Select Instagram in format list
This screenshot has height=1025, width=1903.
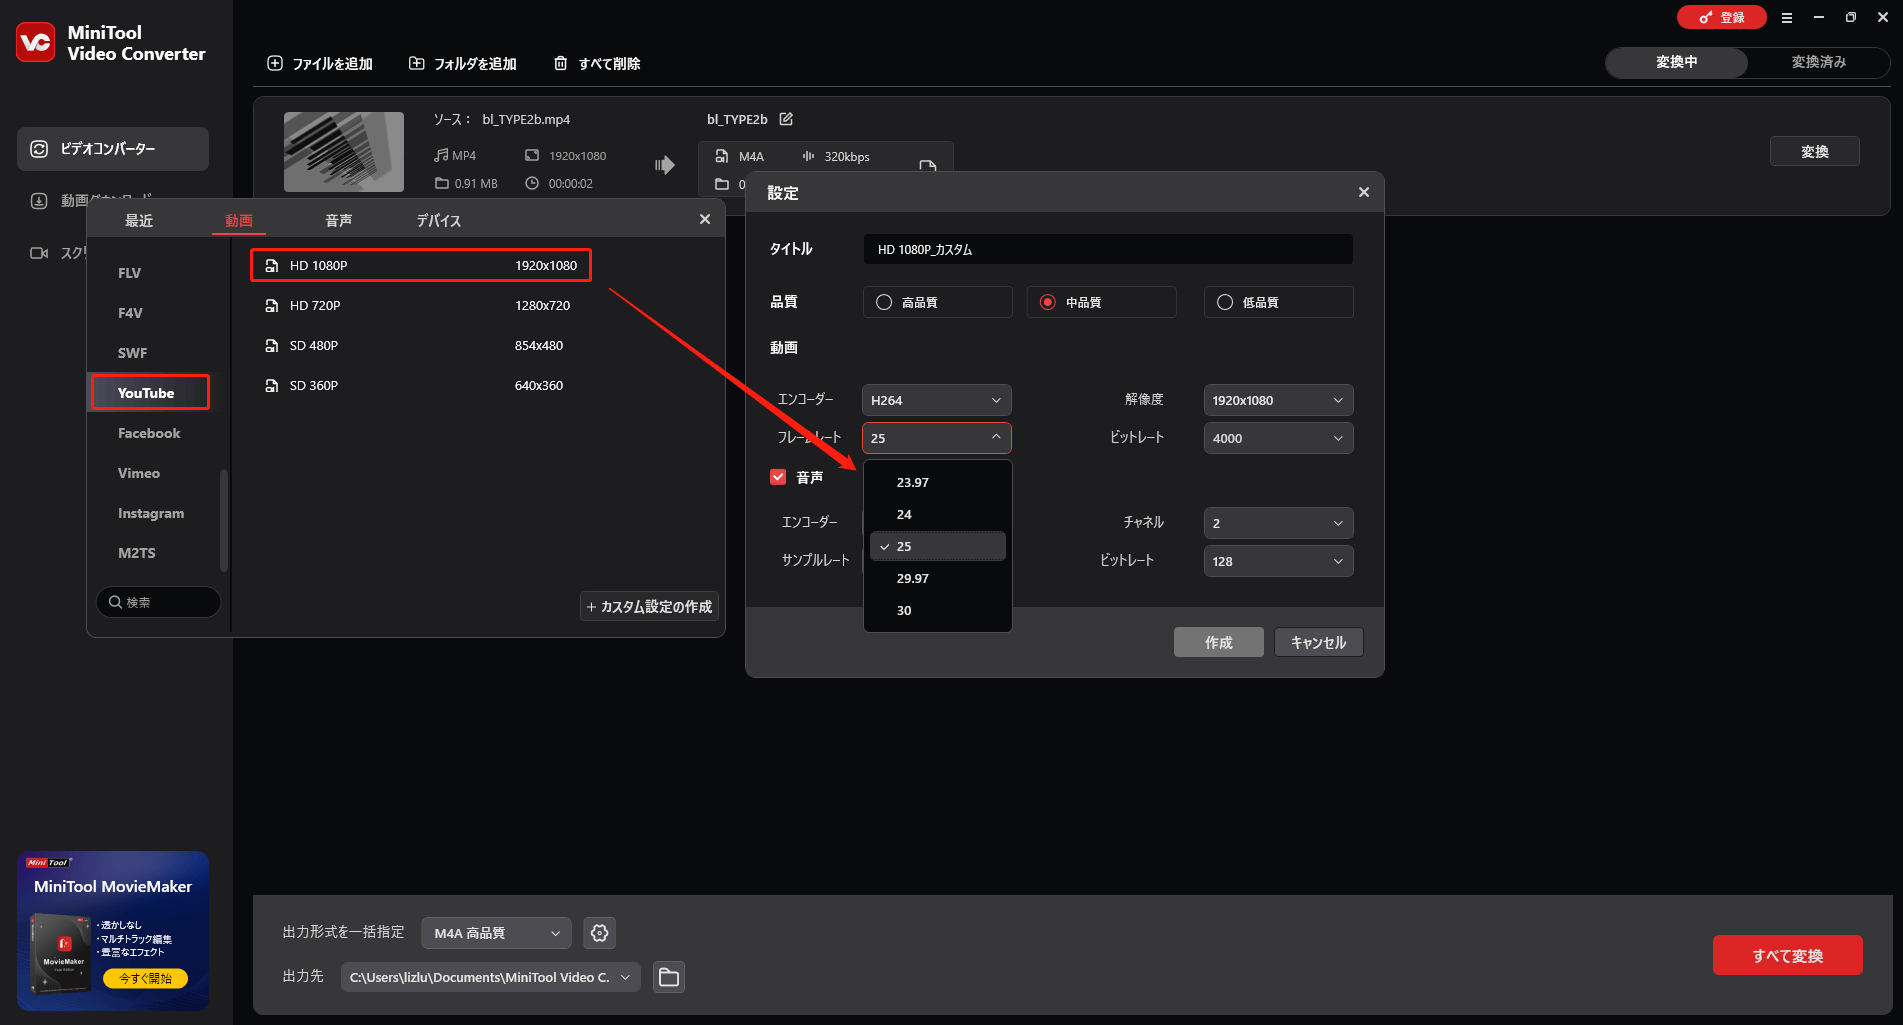tap(151, 513)
